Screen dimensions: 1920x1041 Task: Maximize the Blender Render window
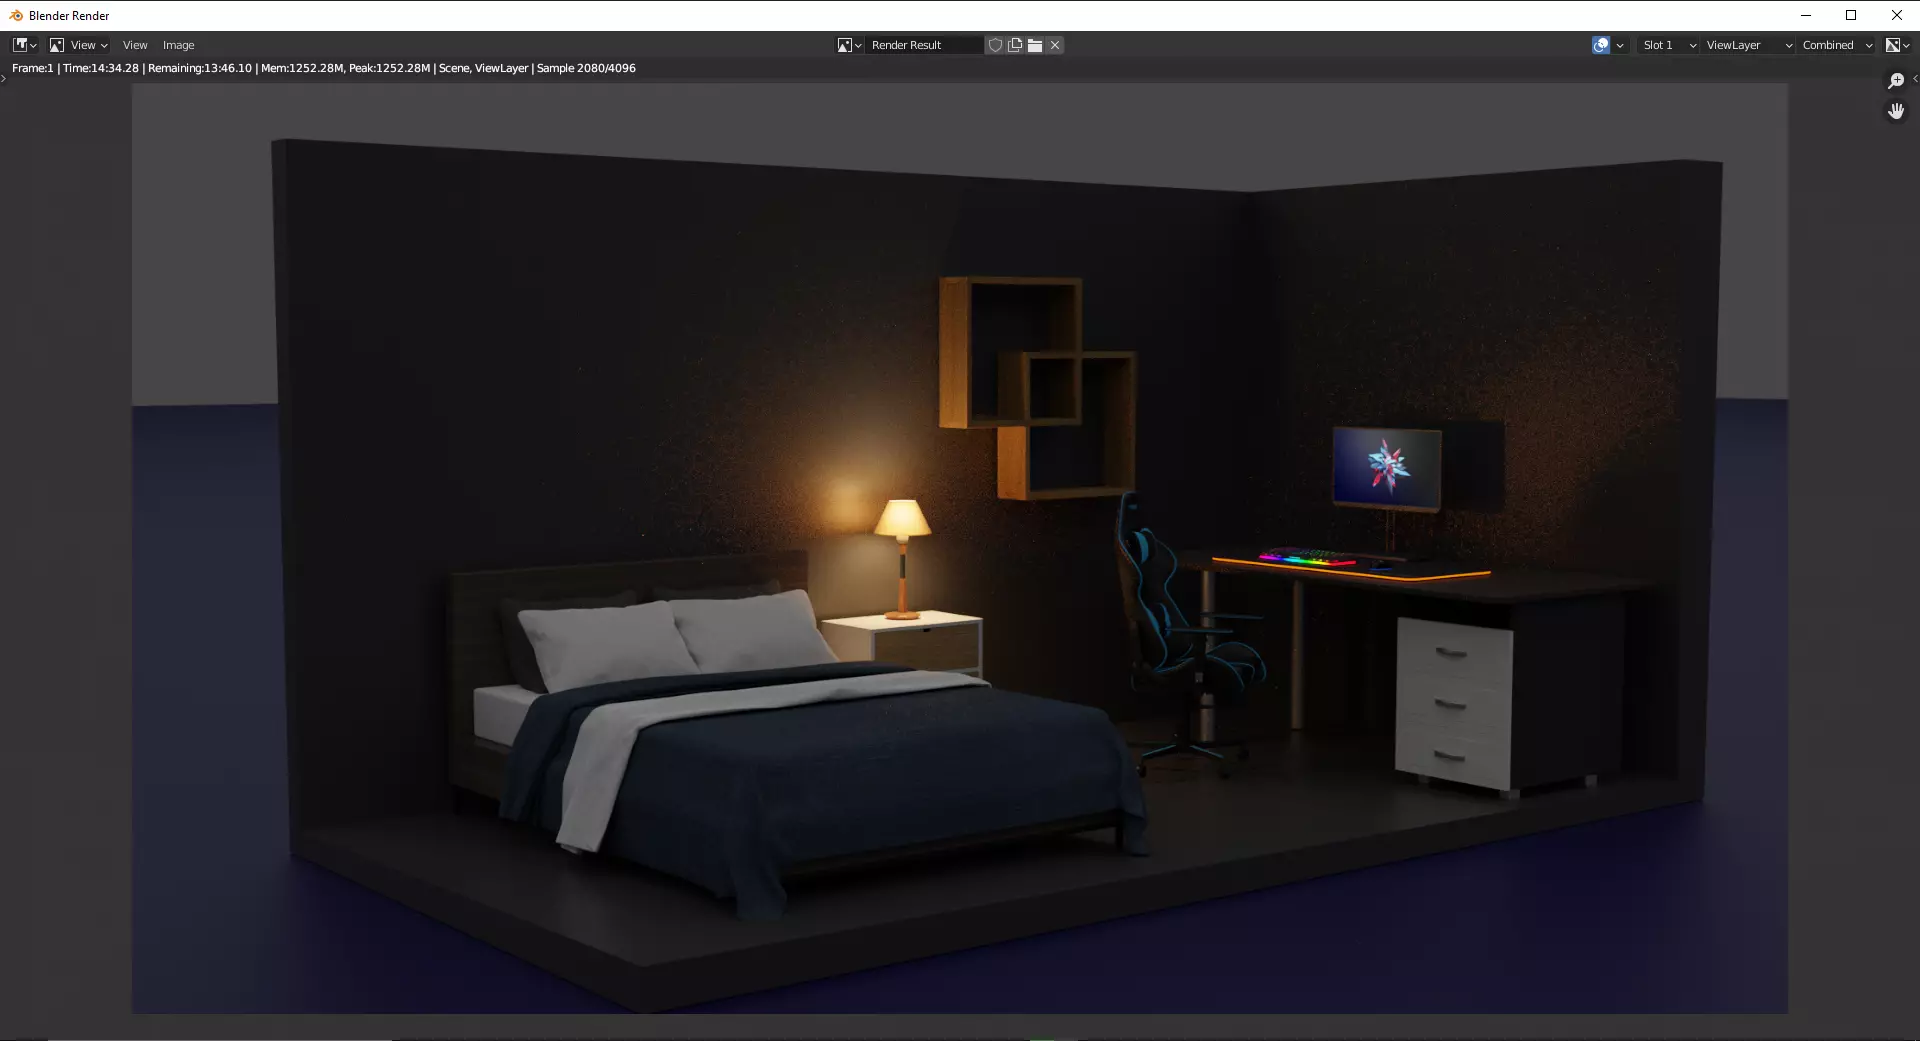[1851, 15]
